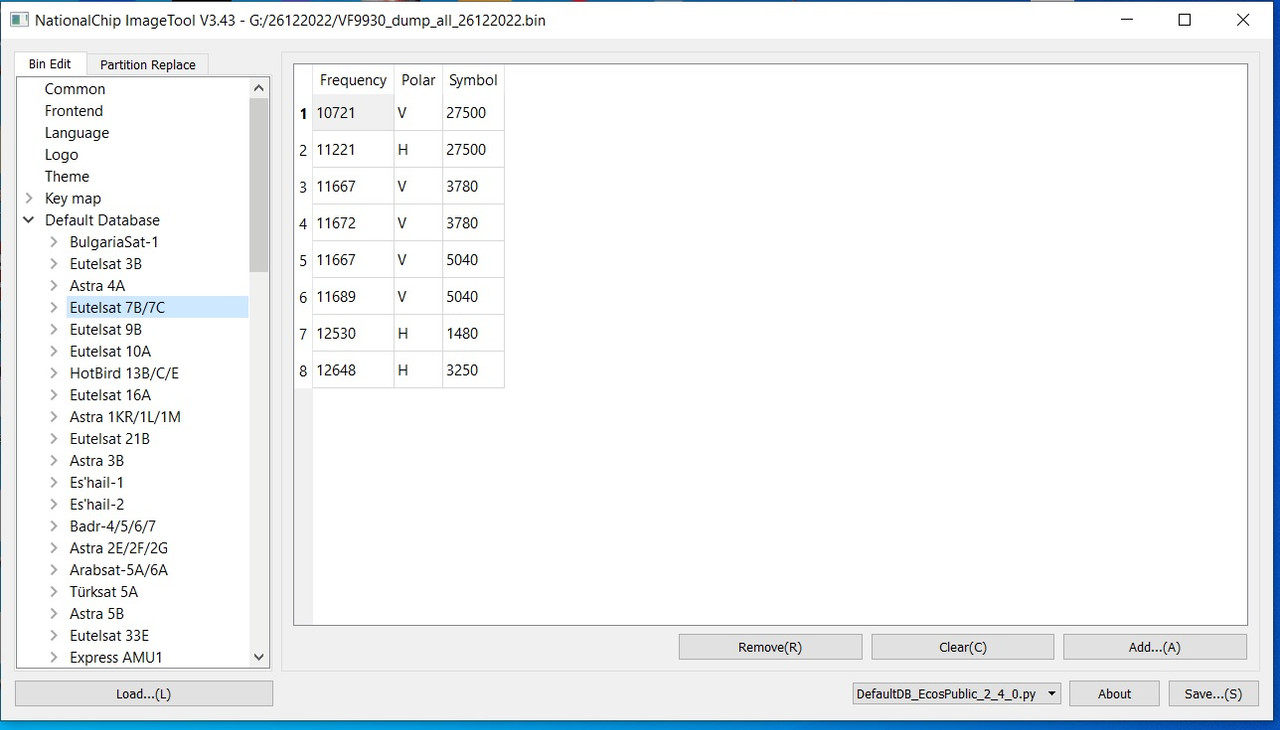Screen dimensions: 1280x730
Task: Expand the Astra 4A satellite node
Action: (x=54, y=286)
